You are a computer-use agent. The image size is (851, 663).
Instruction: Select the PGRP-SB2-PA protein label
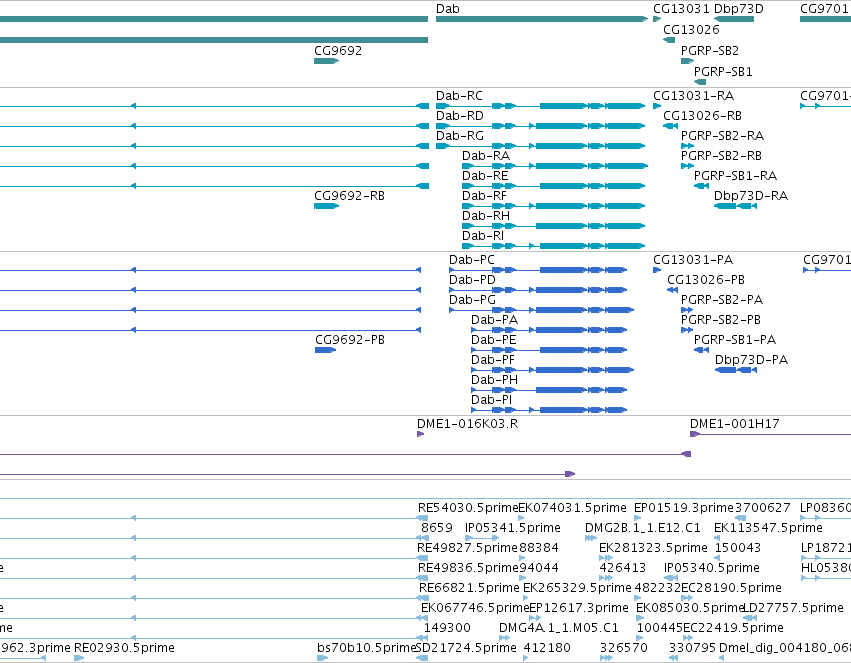point(722,300)
